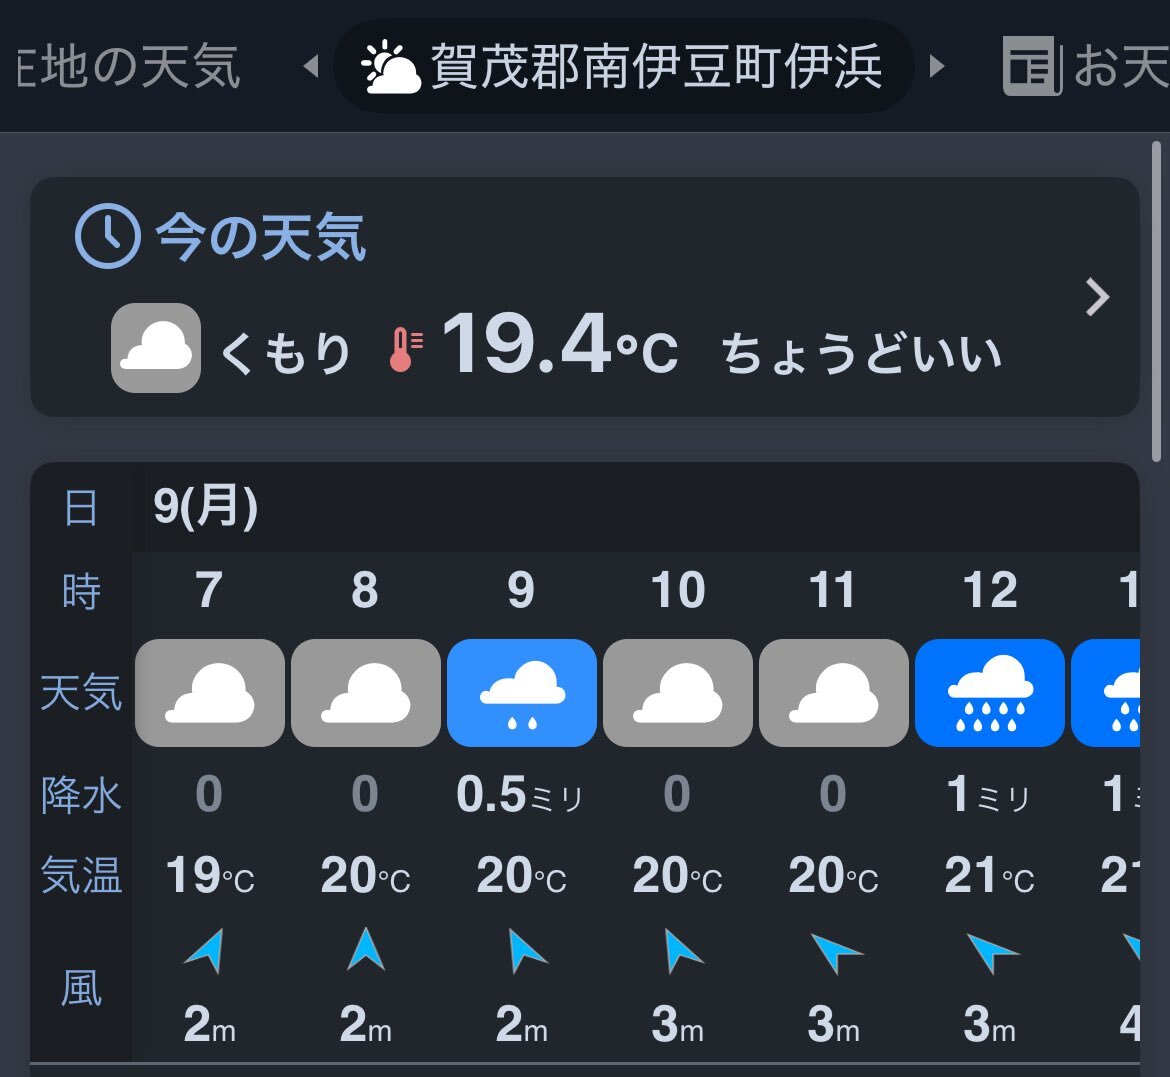Click the red thermometer icon
Image resolution: width=1170 pixels, height=1077 pixels.
[x=406, y=349]
